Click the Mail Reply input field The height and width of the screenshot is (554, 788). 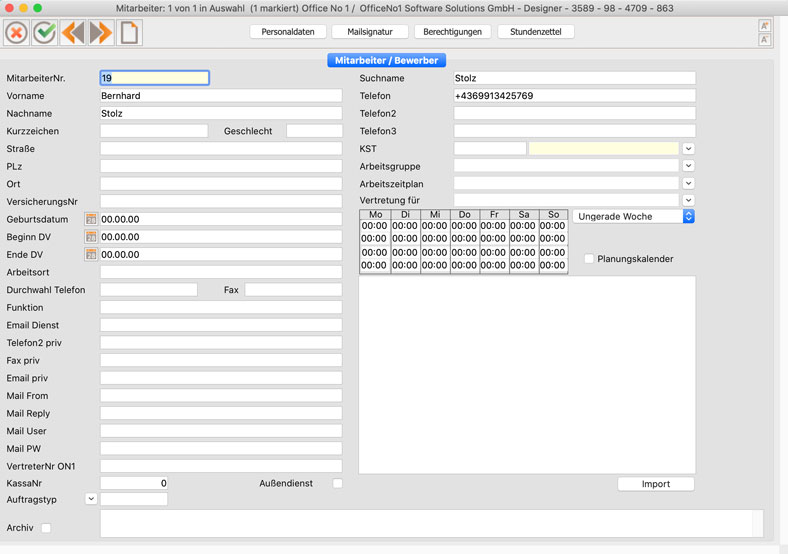pyautogui.click(x=221, y=413)
